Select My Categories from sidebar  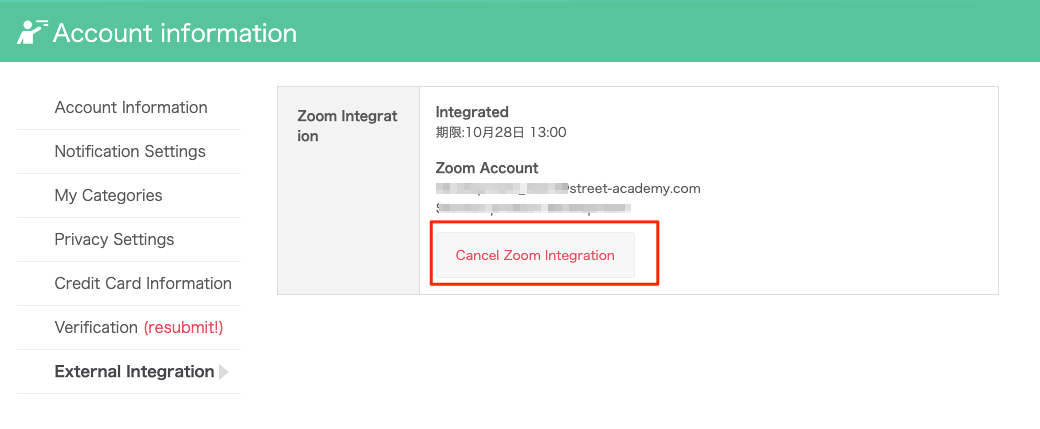[x=108, y=196]
